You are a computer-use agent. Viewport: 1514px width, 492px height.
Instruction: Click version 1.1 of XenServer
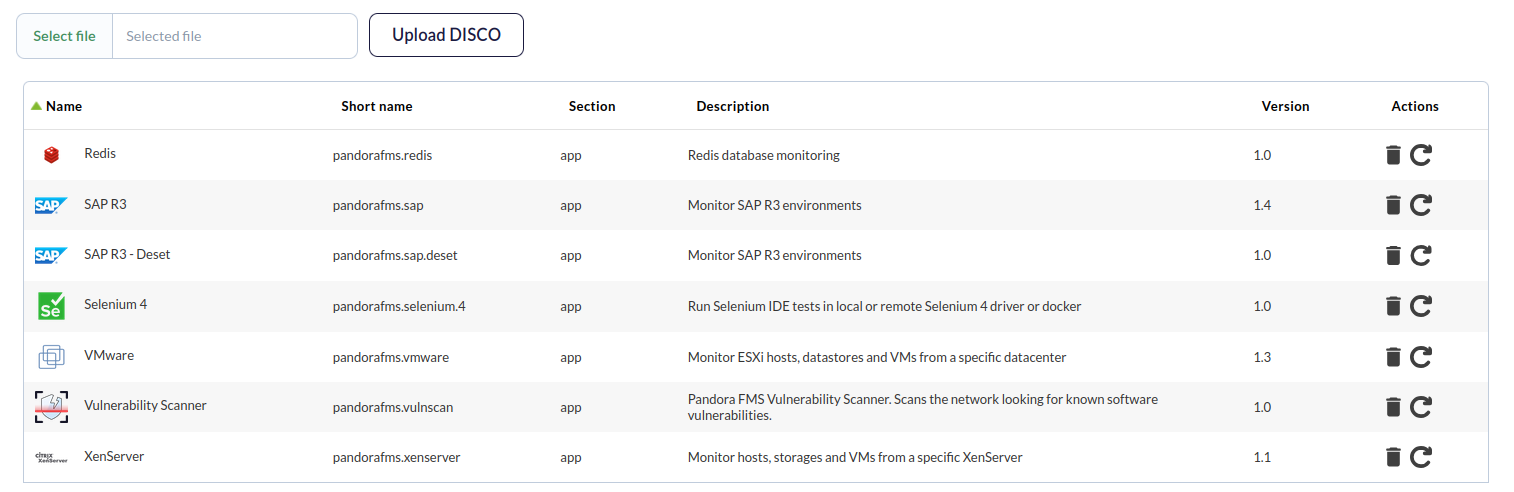click(x=1262, y=458)
